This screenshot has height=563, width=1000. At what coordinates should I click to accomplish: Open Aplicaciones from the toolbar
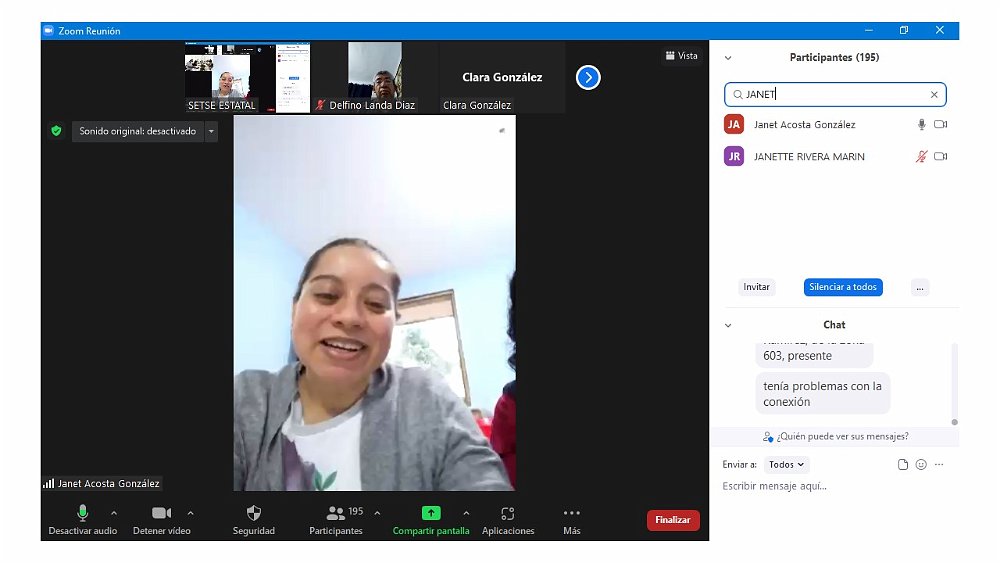pos(508,513)
